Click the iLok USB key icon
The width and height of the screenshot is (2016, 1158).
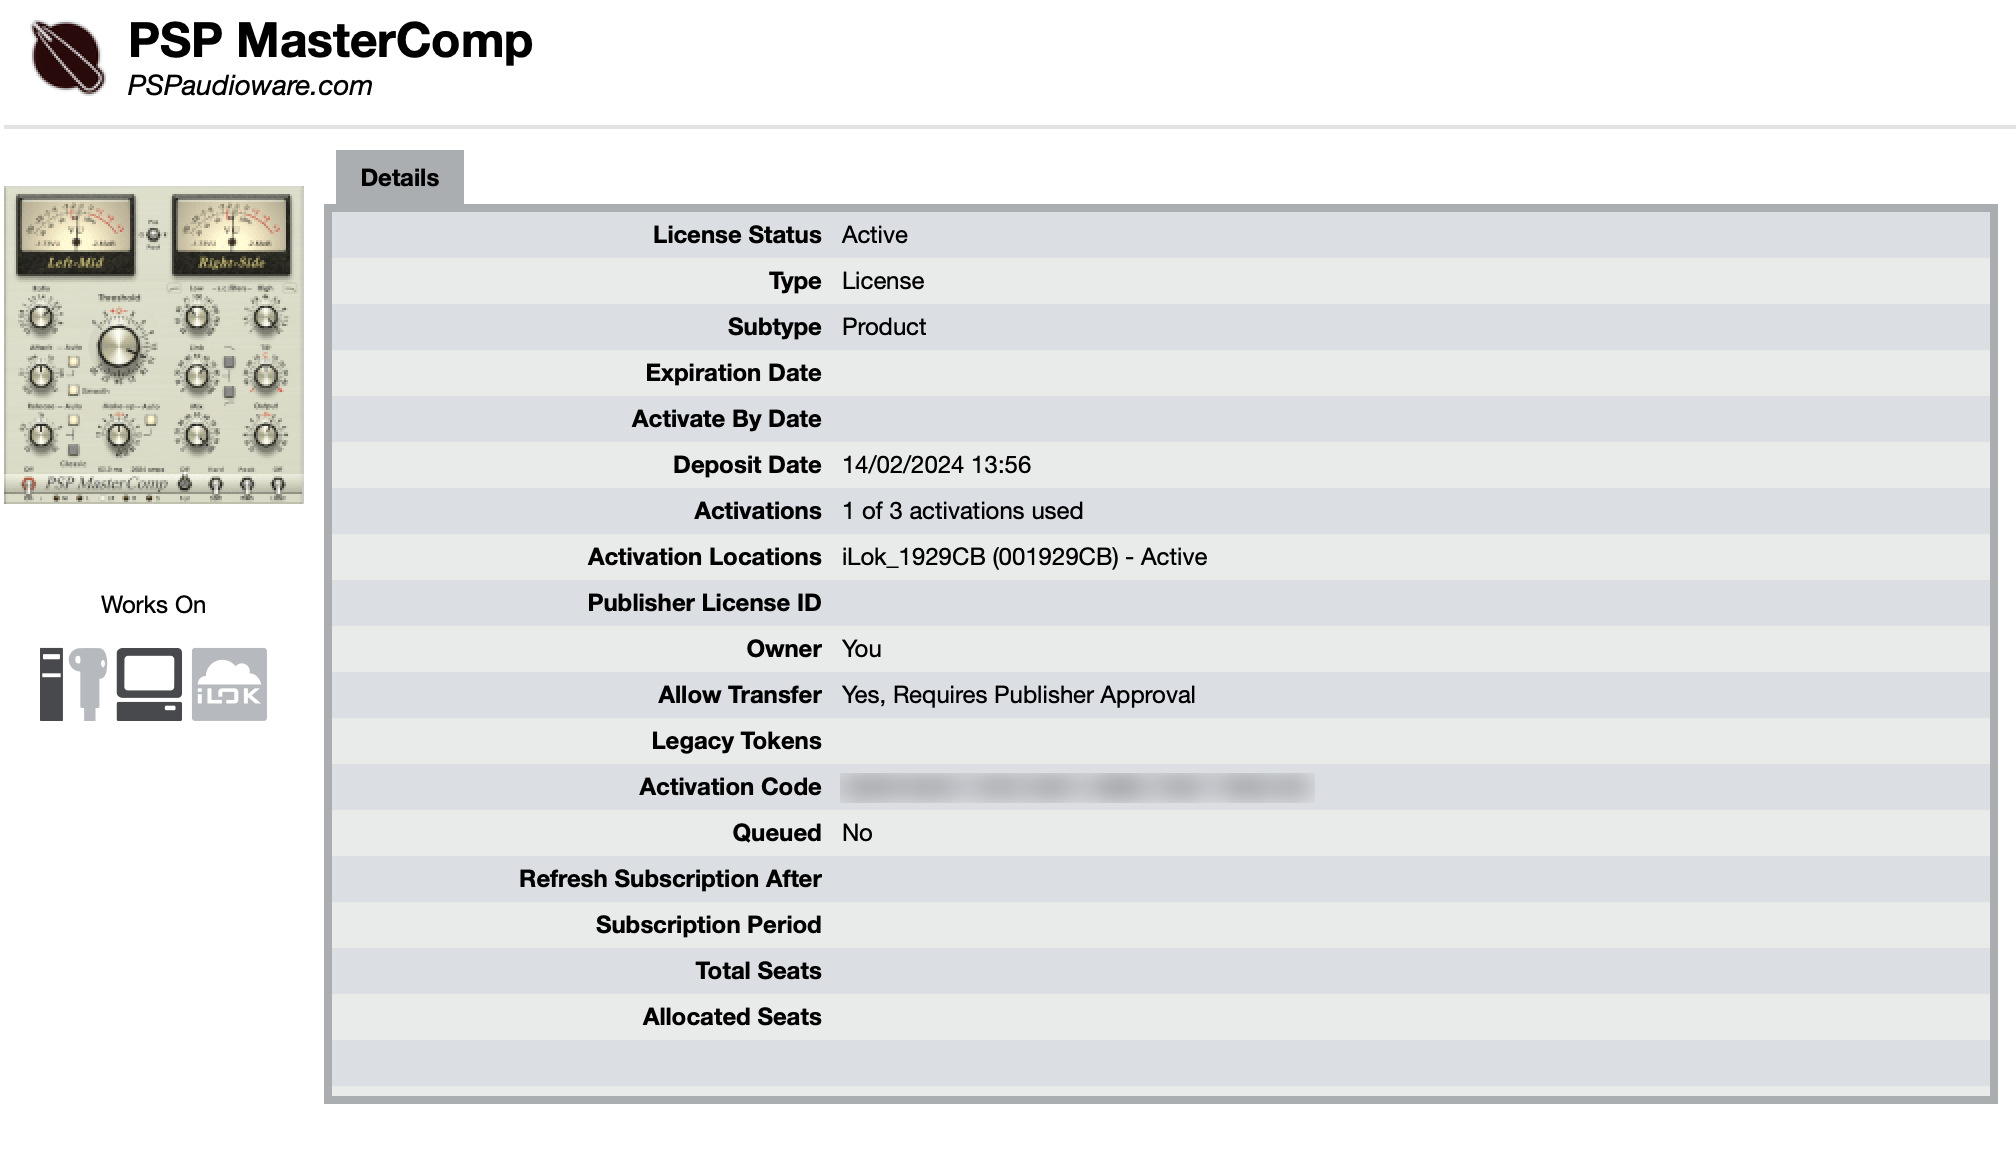tap(74, 684)
